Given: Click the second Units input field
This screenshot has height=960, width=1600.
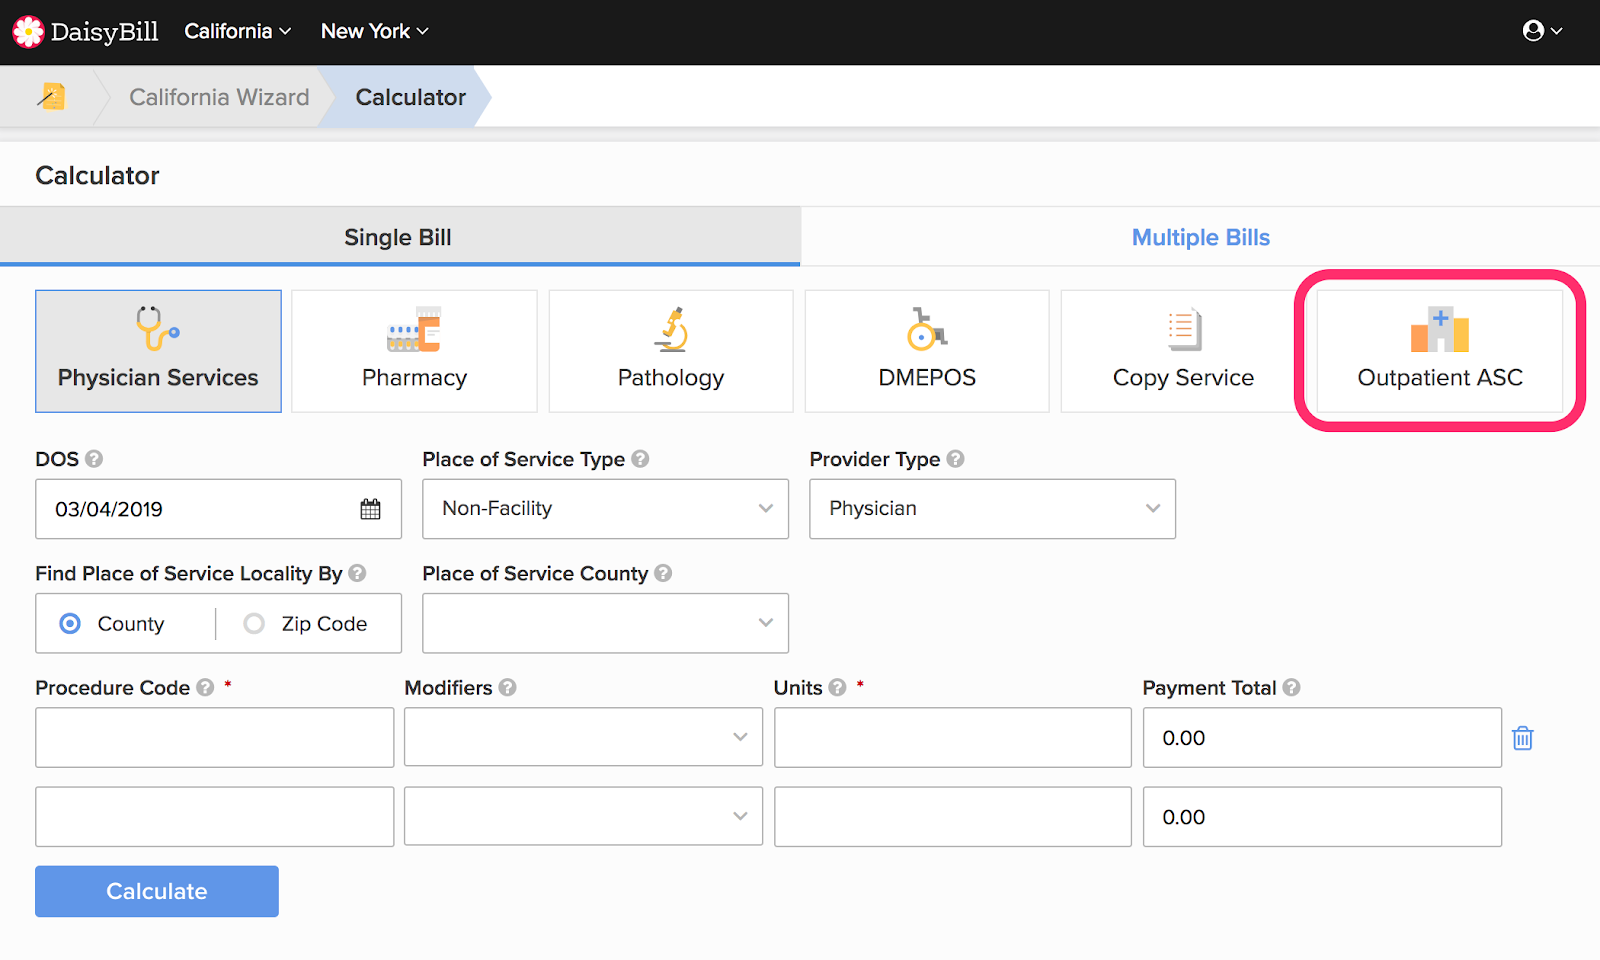Looking at the screenshot, I should pyautogui.click(x=952, y=817).
